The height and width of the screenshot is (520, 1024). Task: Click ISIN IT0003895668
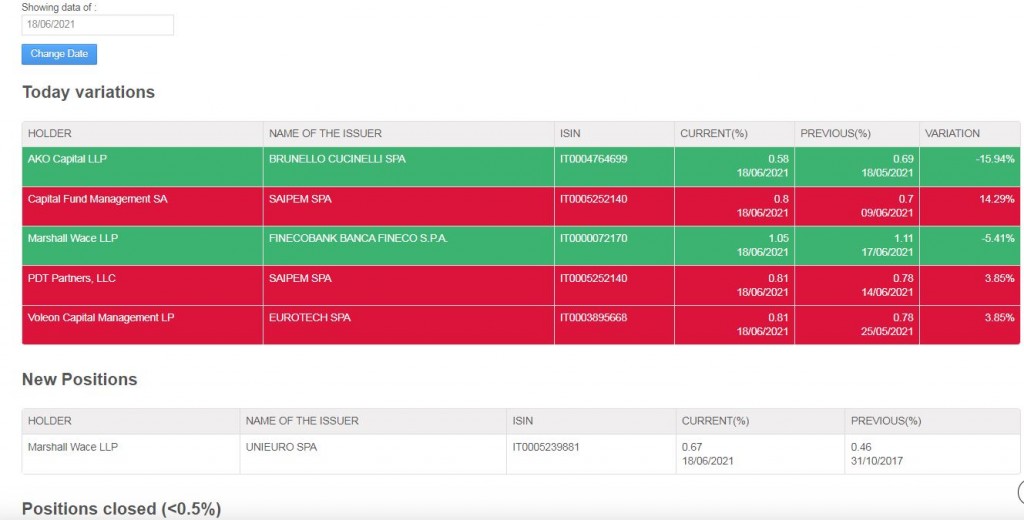593,317
